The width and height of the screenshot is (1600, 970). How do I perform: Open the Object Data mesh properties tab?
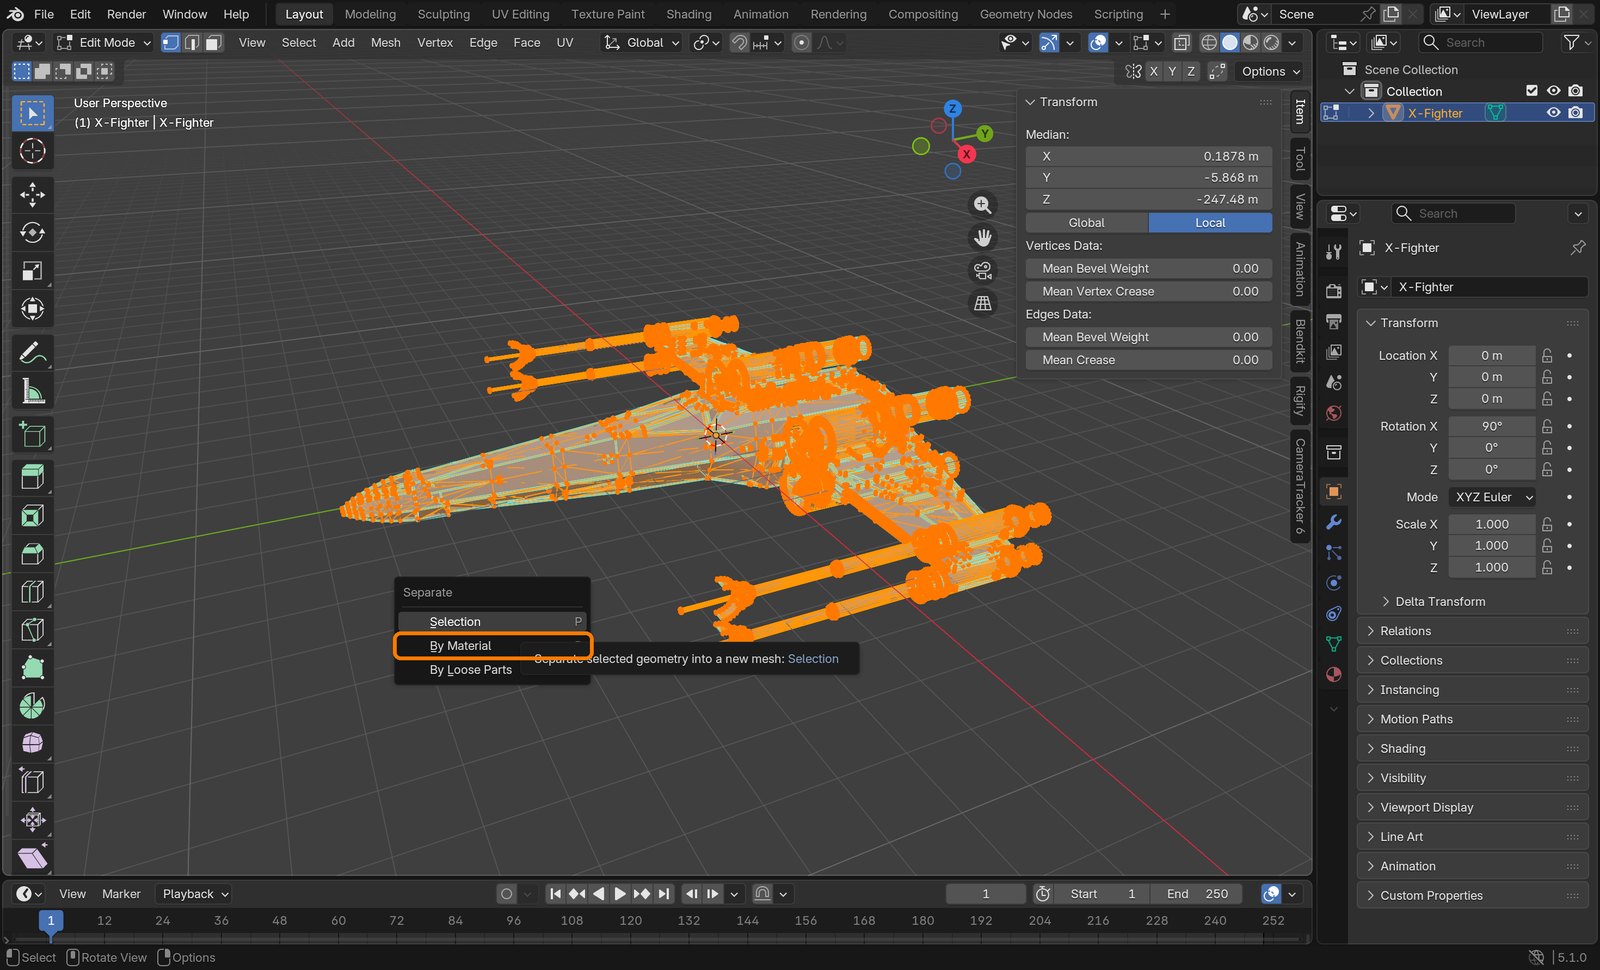point(1333,644)
